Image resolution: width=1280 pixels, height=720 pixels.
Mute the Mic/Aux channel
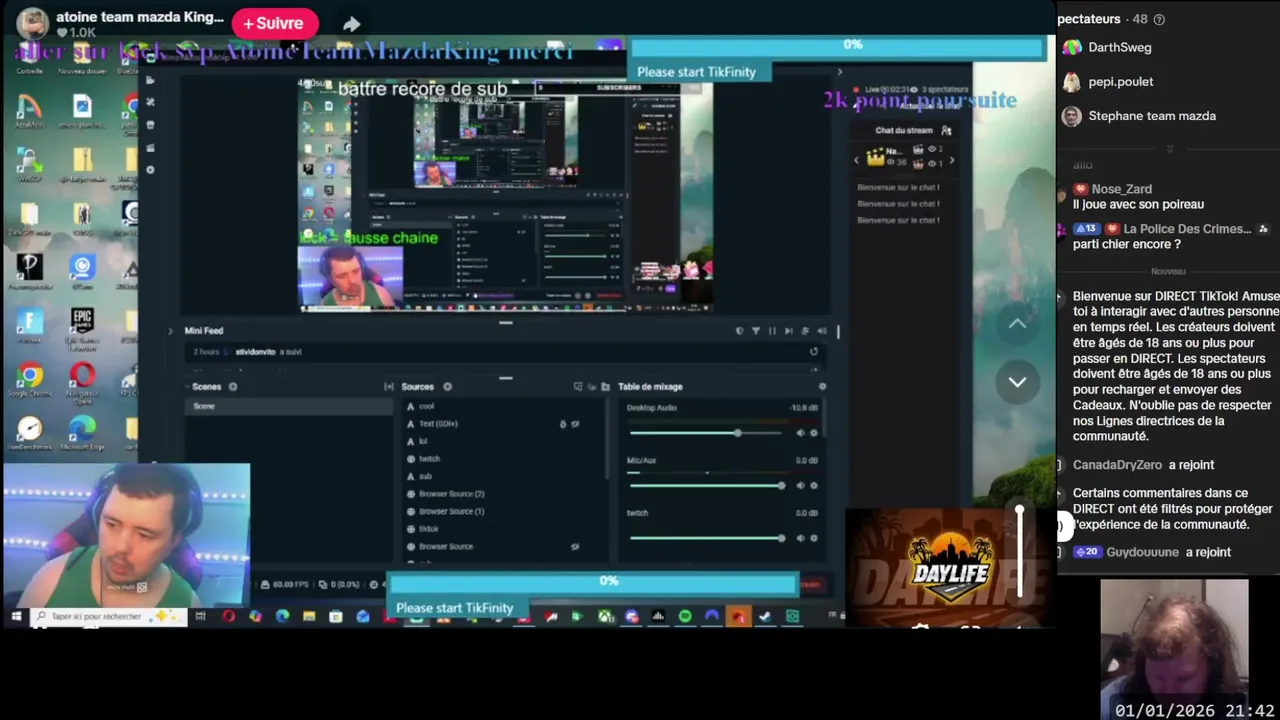(x=800, y=485)
